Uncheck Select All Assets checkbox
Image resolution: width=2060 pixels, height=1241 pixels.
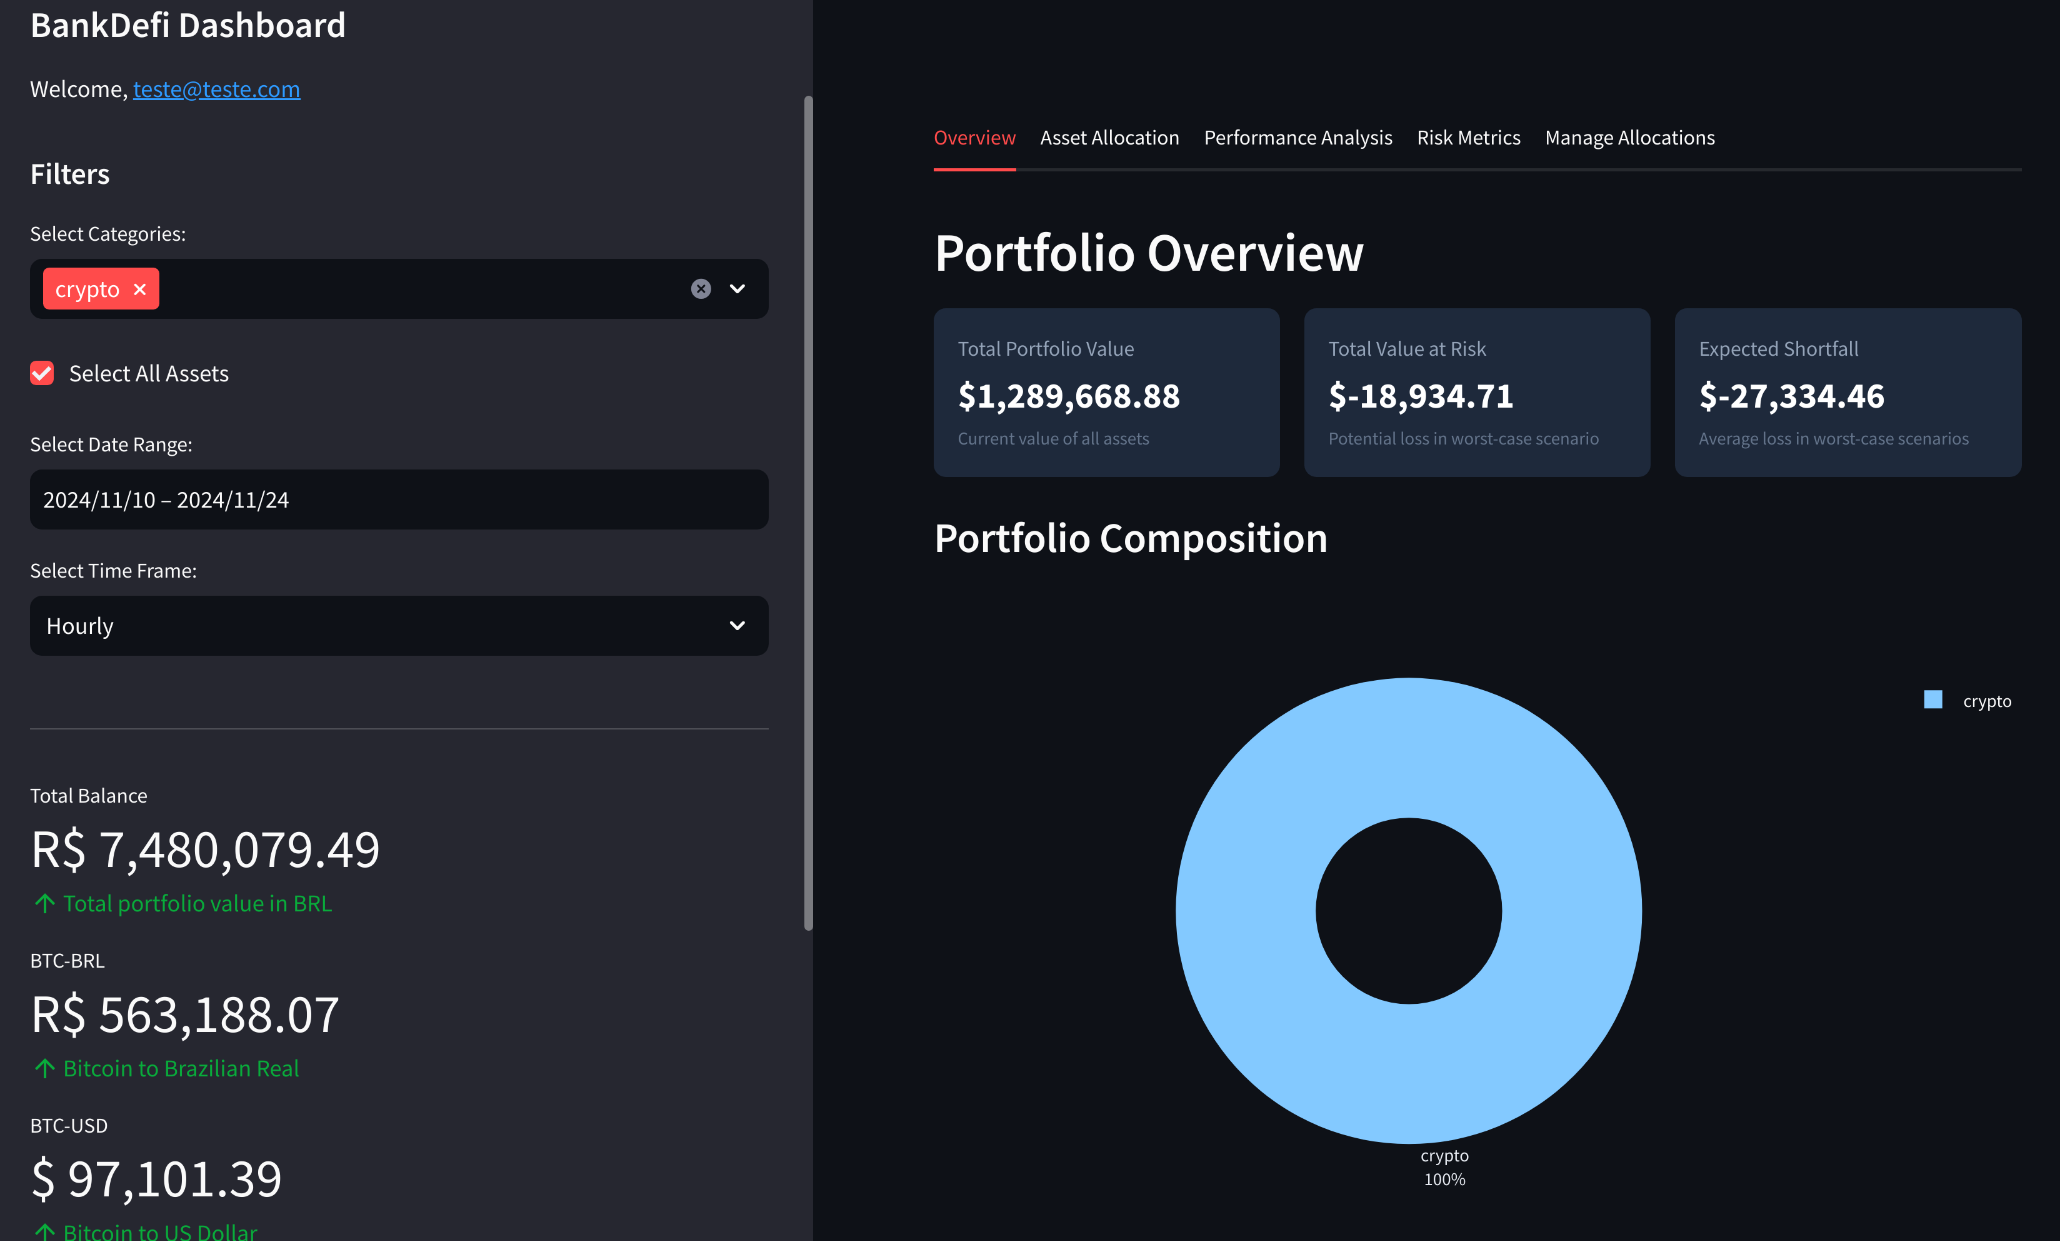click(42, 373)
